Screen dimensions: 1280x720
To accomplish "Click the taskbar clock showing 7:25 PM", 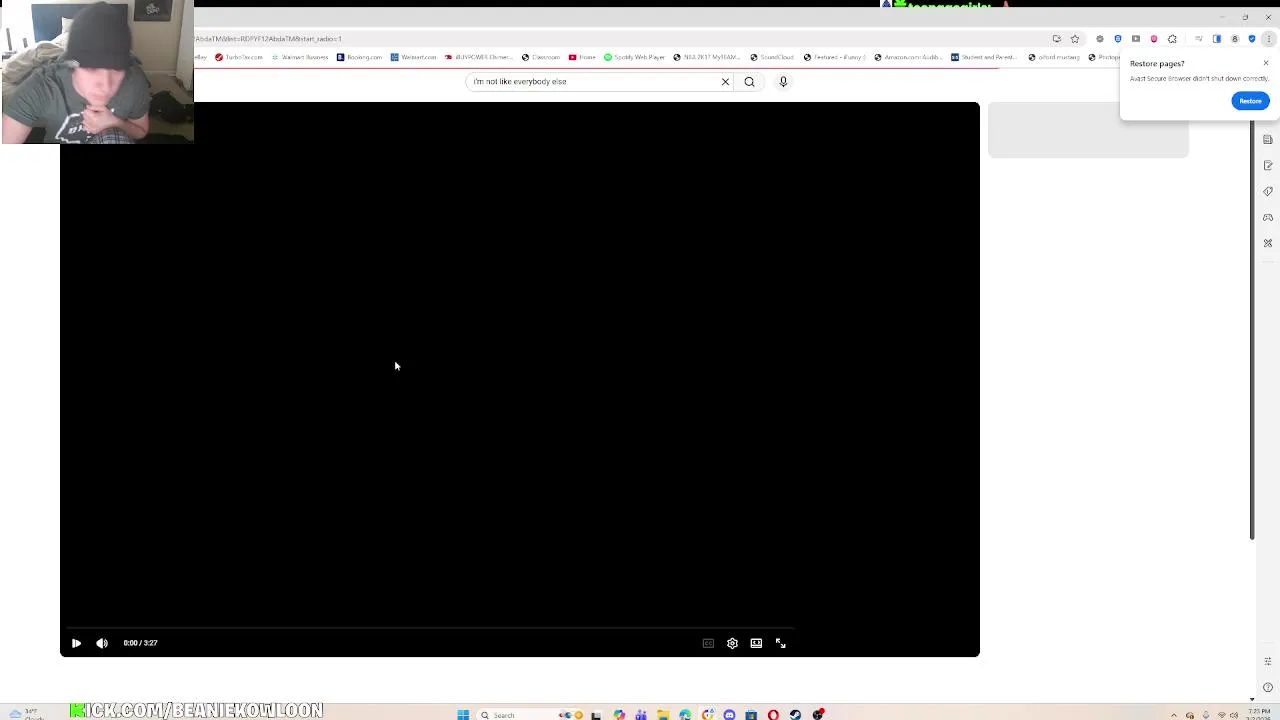I will click(1259, 714).
